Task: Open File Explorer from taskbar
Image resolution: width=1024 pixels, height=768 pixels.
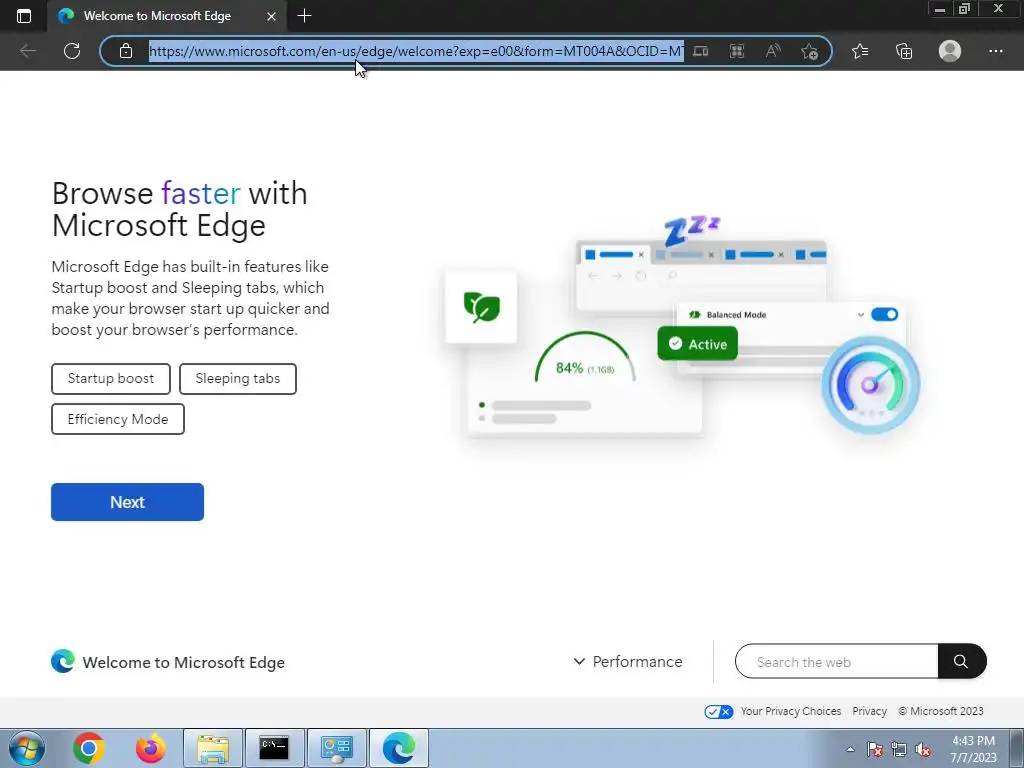Action: [213, 748]
